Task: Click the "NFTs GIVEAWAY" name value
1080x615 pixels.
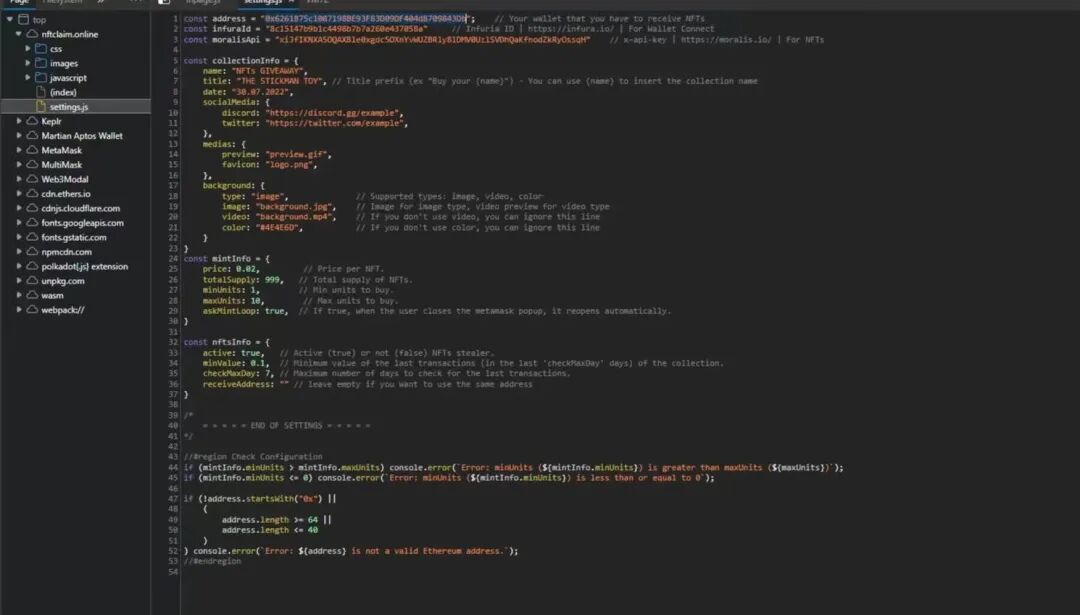Action: click(x=267, y=70)
